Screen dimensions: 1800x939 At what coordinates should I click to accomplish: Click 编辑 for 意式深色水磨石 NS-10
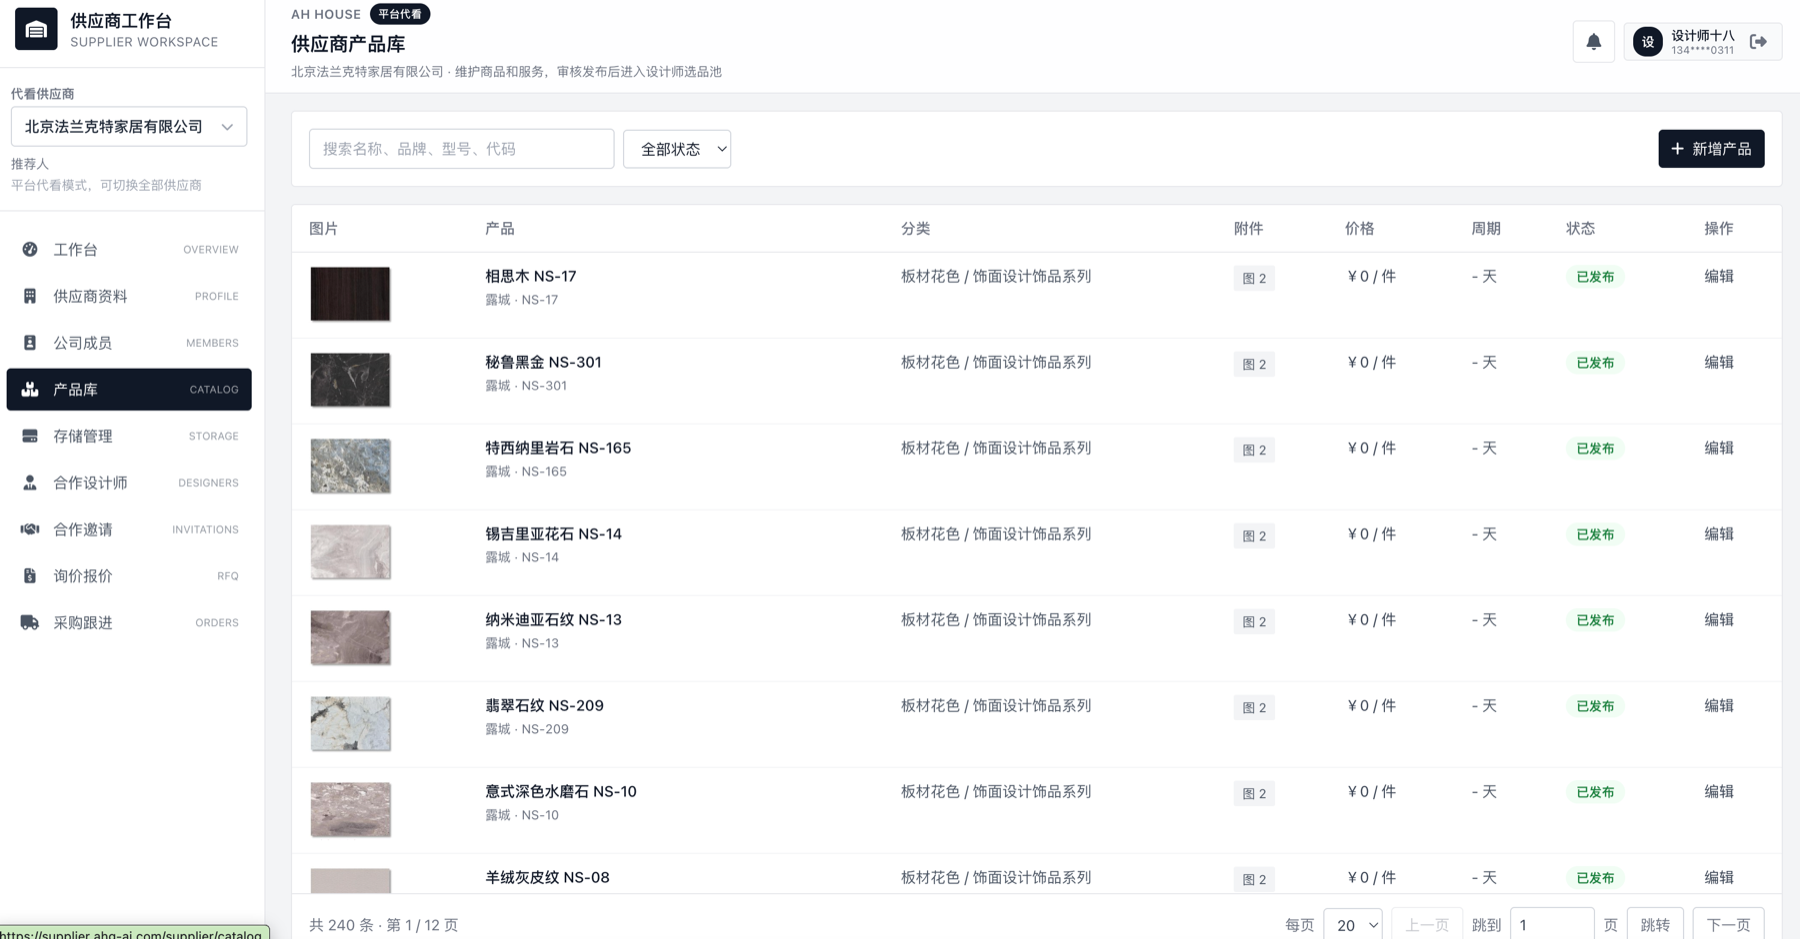click(1719, 792)
